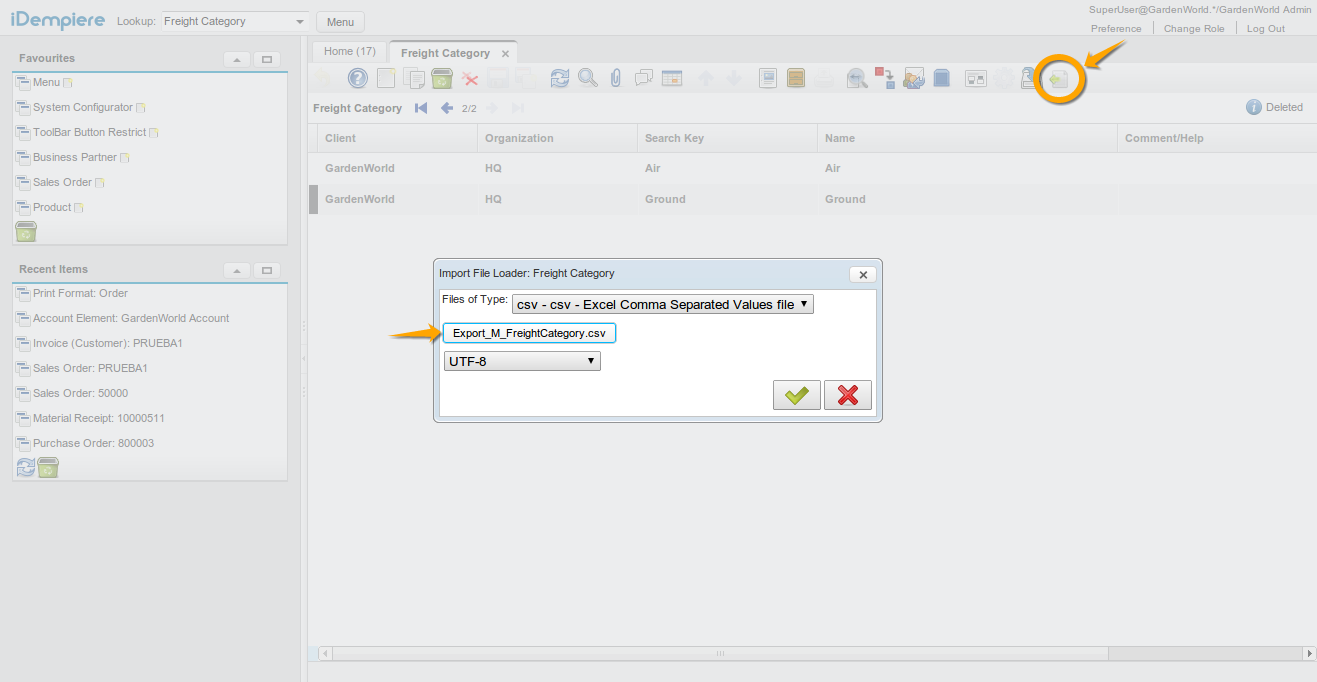
Task: Click the Attachment paperclip icon
Action: tap(616, 78)
